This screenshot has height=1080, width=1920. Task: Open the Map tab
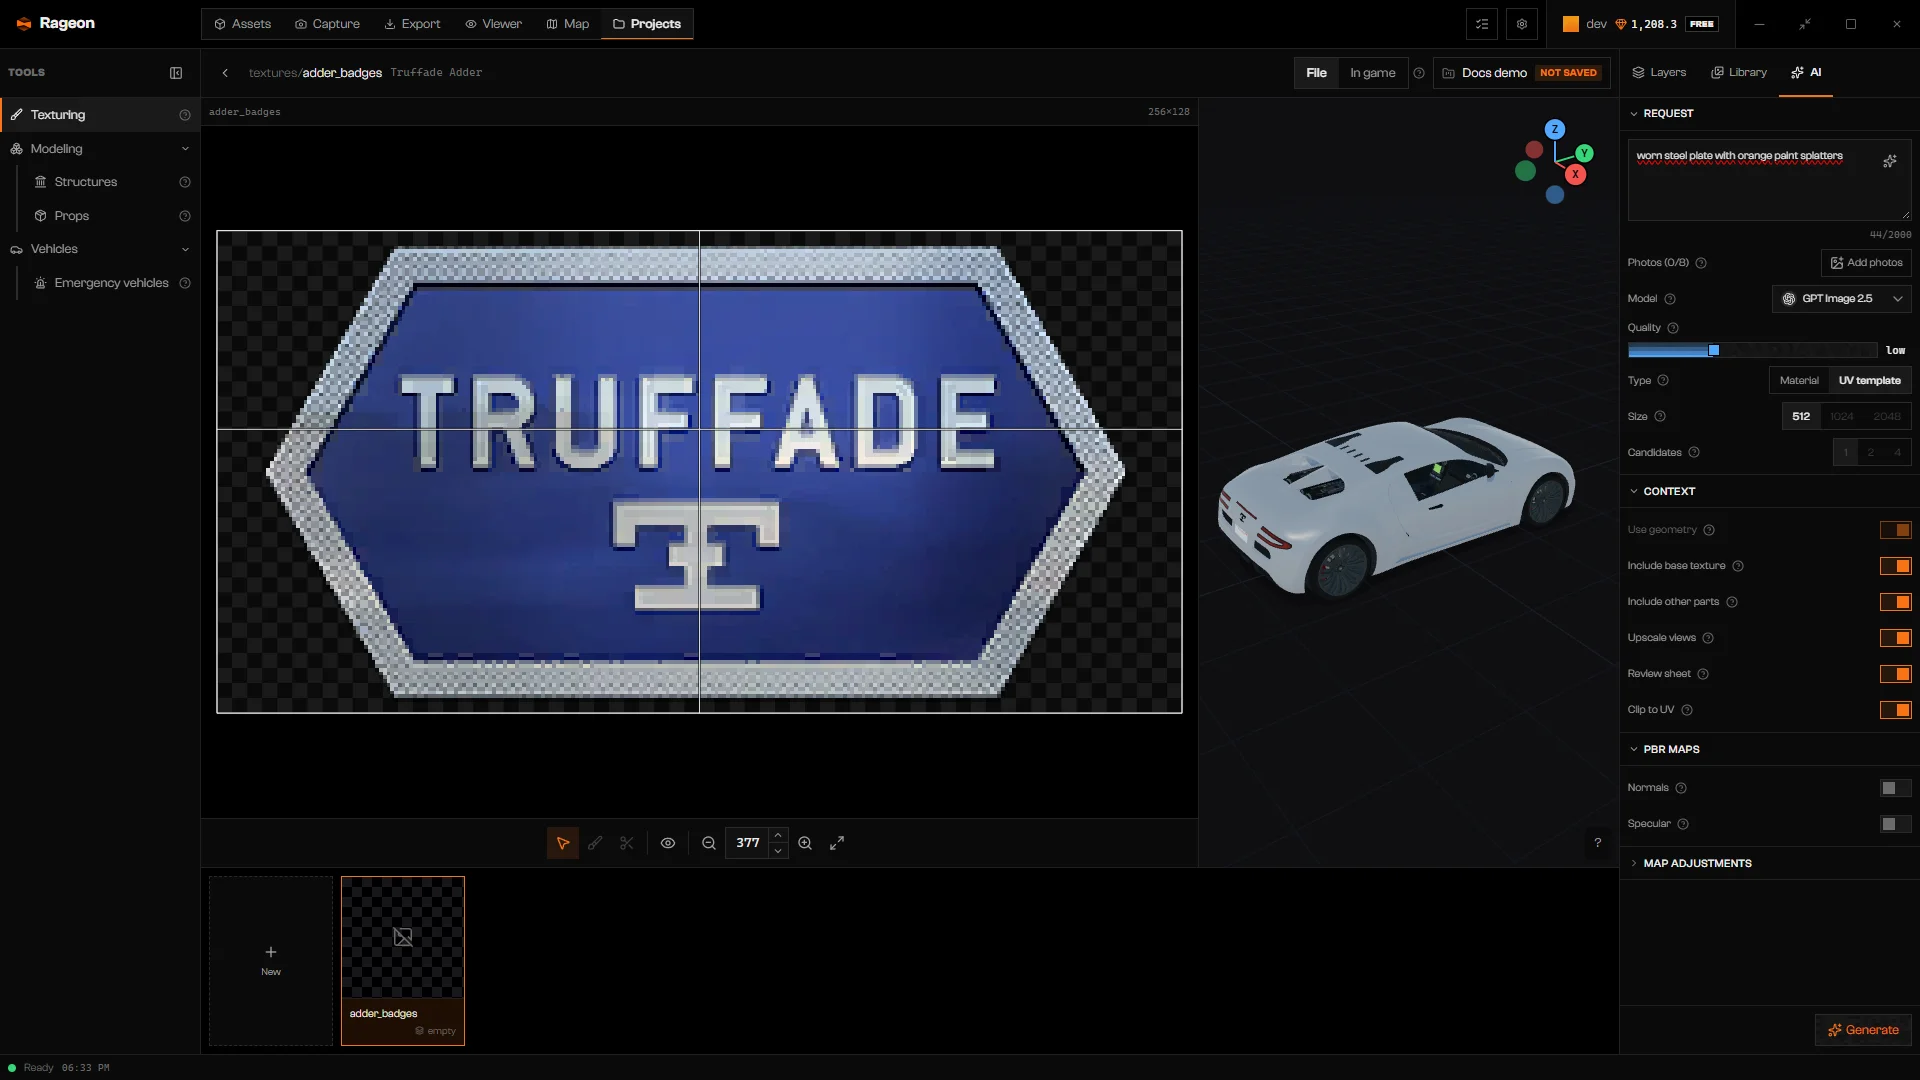(x=567, y=24)
